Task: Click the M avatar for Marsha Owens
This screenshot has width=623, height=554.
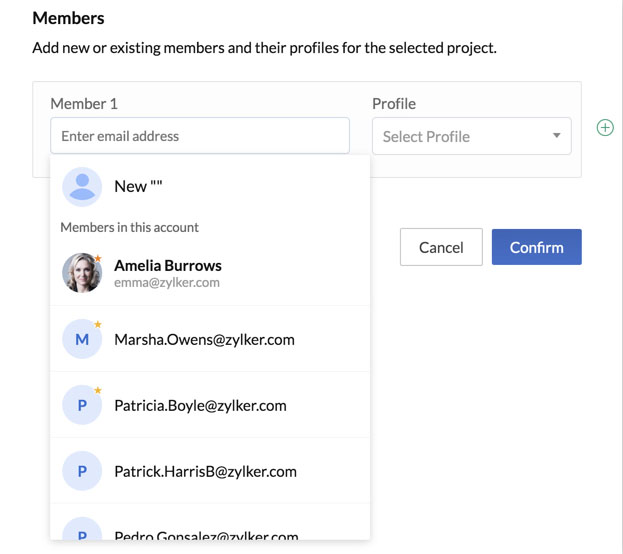Action: (82, 339)
